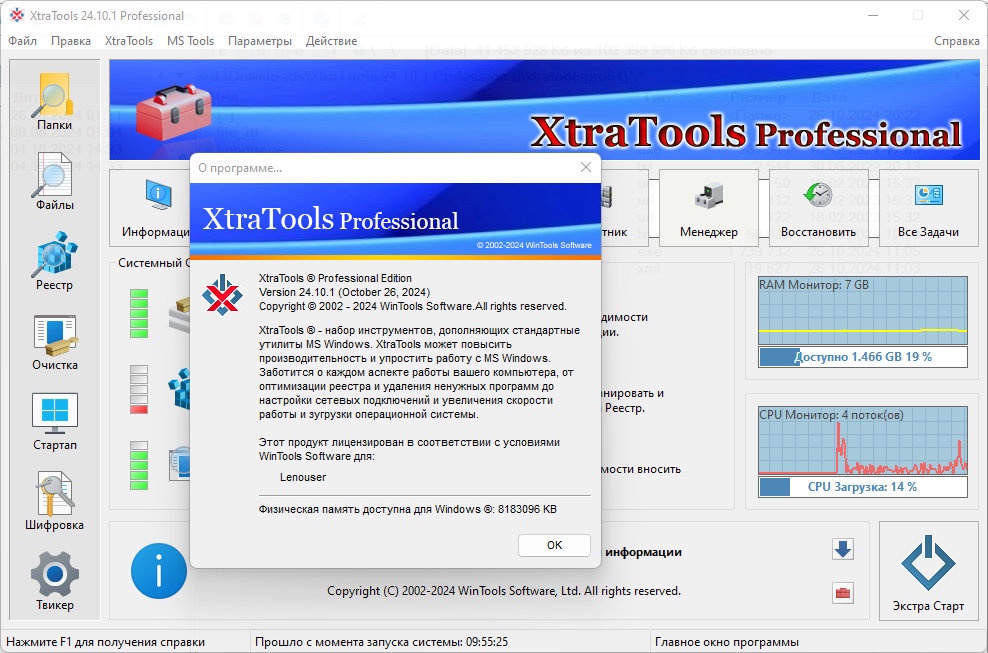988x653 pixels.
Task: Click the Version 24.10.1 text line
Action: point(345,292)
